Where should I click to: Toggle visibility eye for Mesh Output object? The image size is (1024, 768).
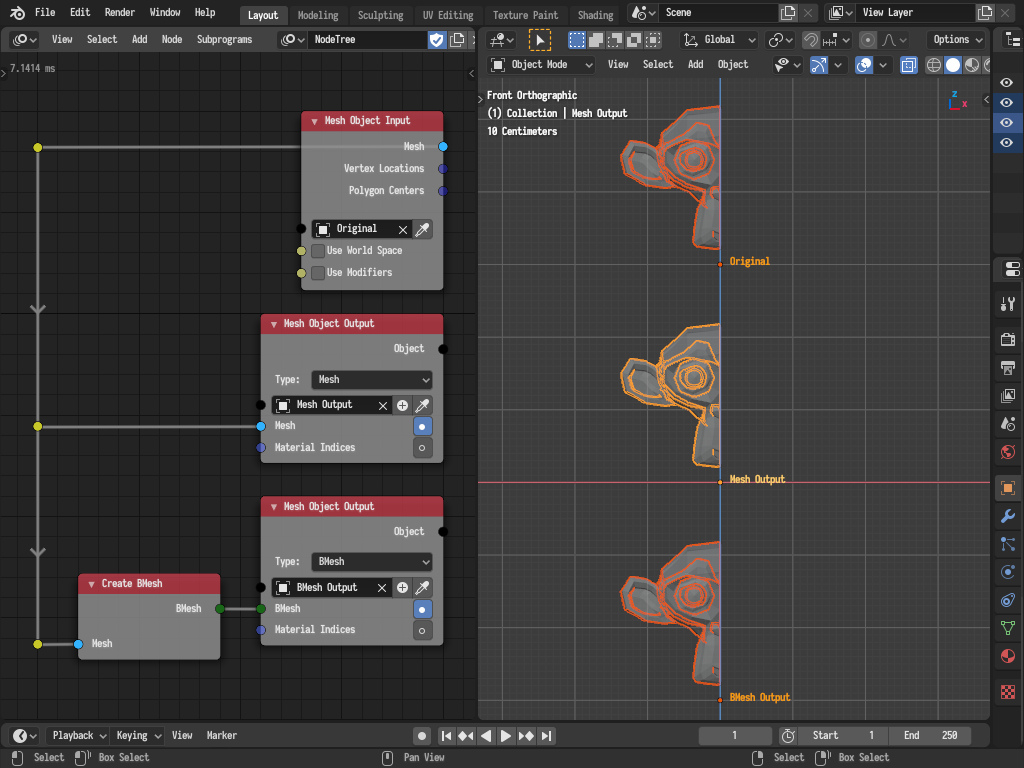(1006, 123)
